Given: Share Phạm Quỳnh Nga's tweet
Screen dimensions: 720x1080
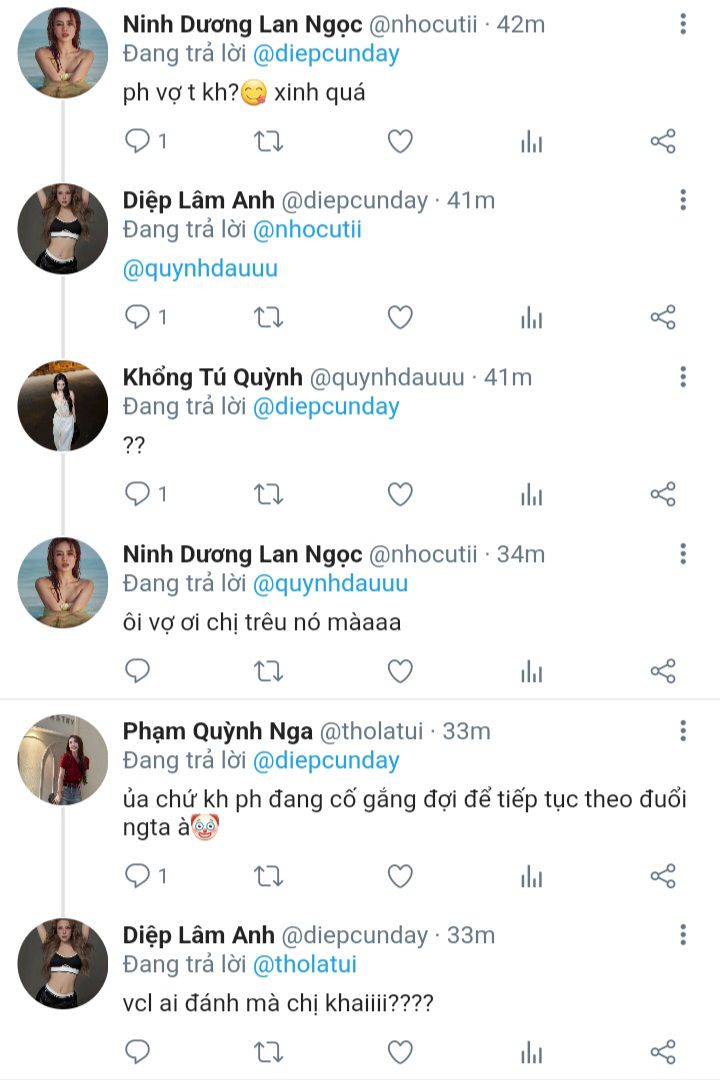Looking at the screenshot, I should pos(663,876).
